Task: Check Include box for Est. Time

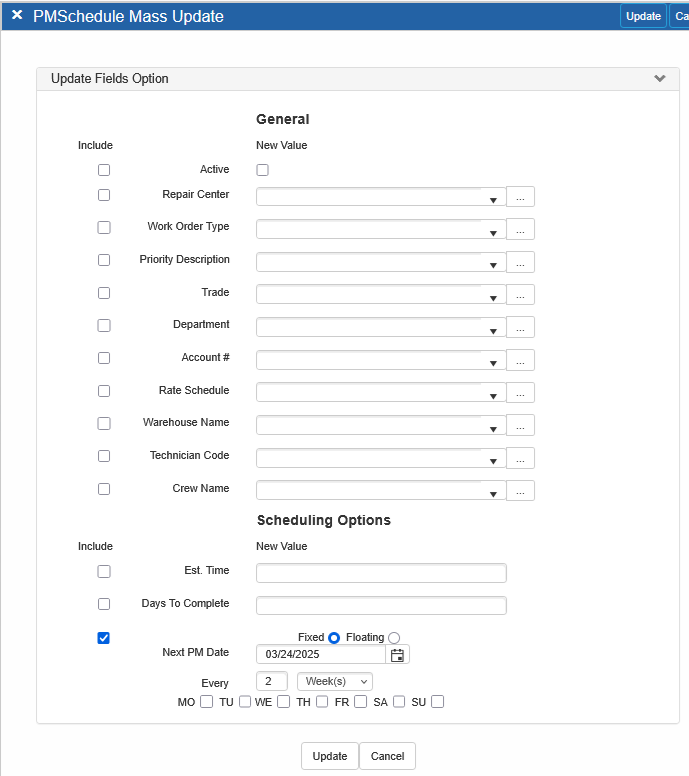Action: click(104, 571)
